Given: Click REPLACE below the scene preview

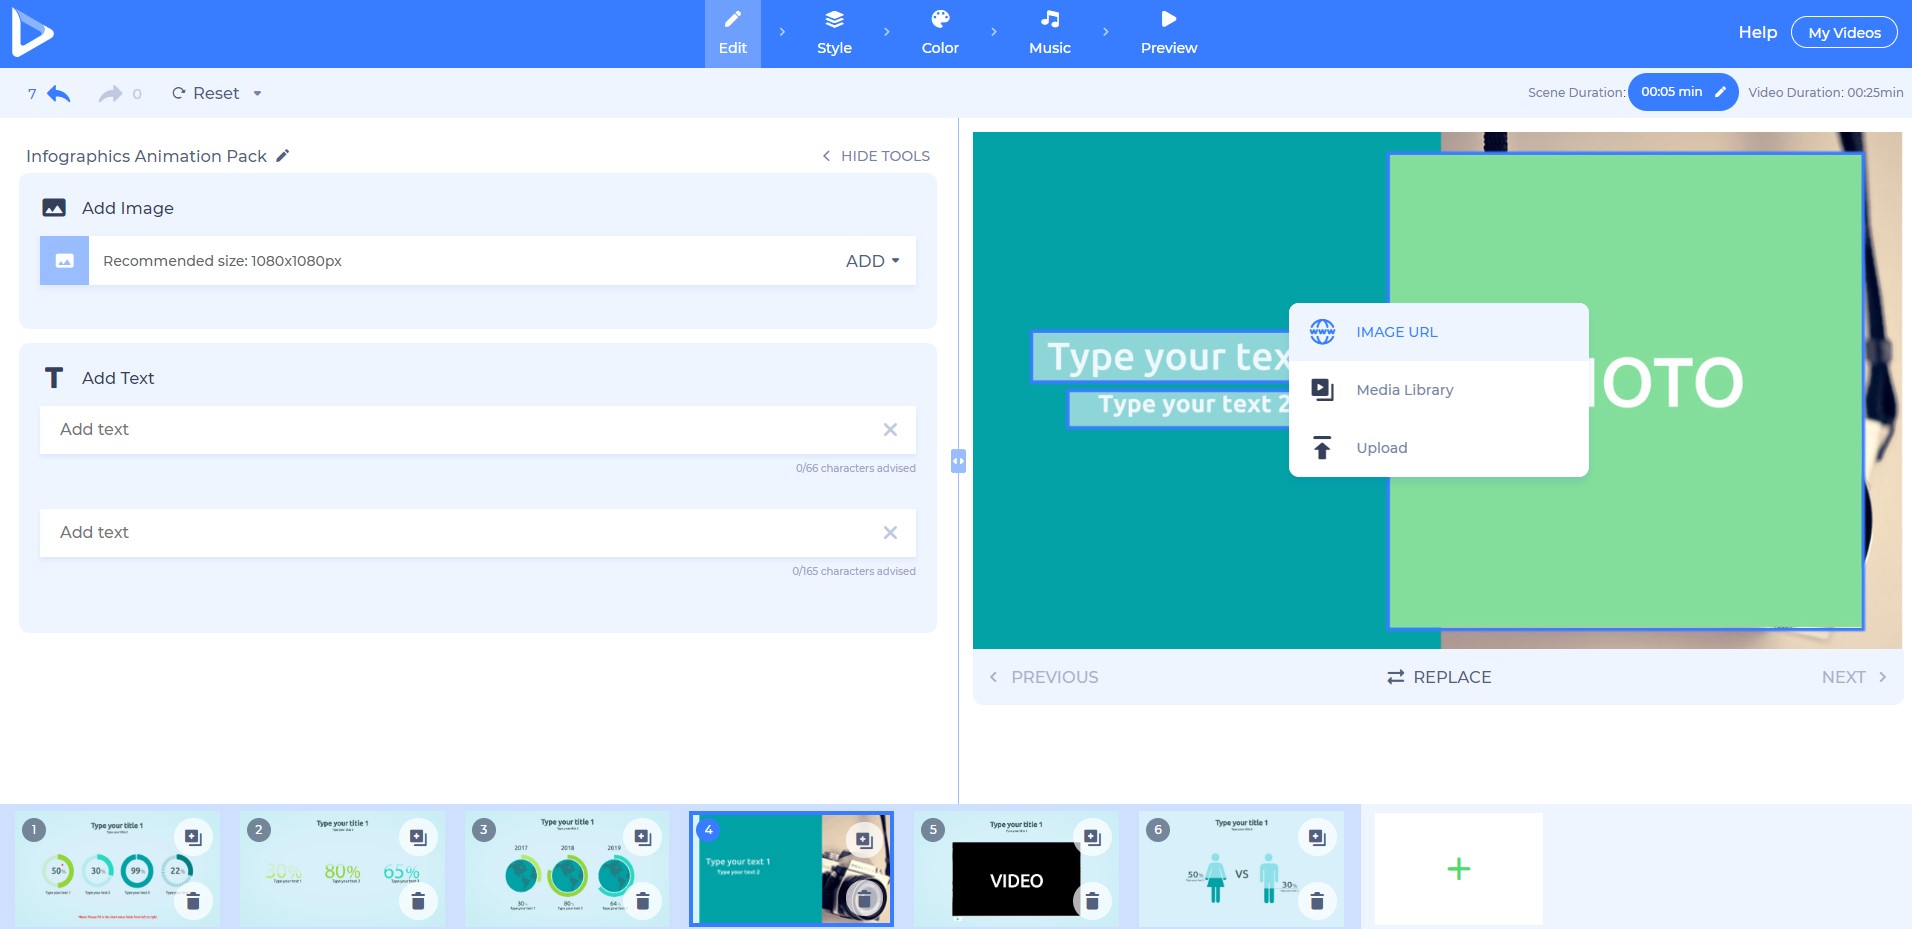Looking at the screenshot, I should 1438,677.
